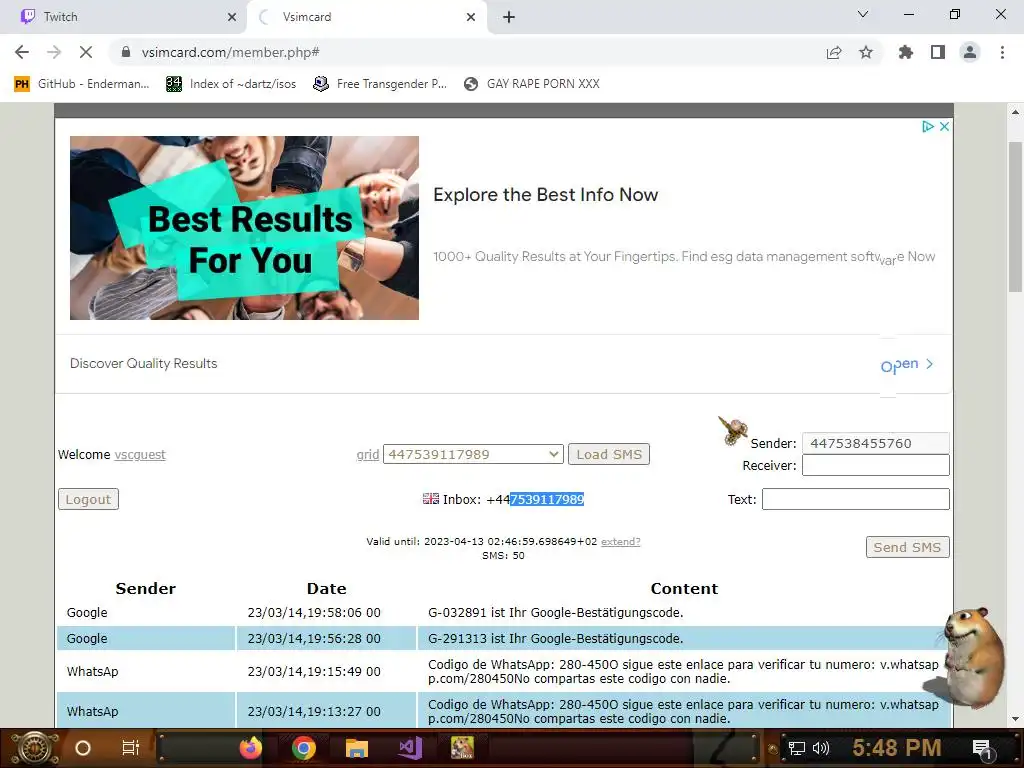Share this page via the share icon
The width and height of the screenshot is (1024, 768).
[834, 52]
